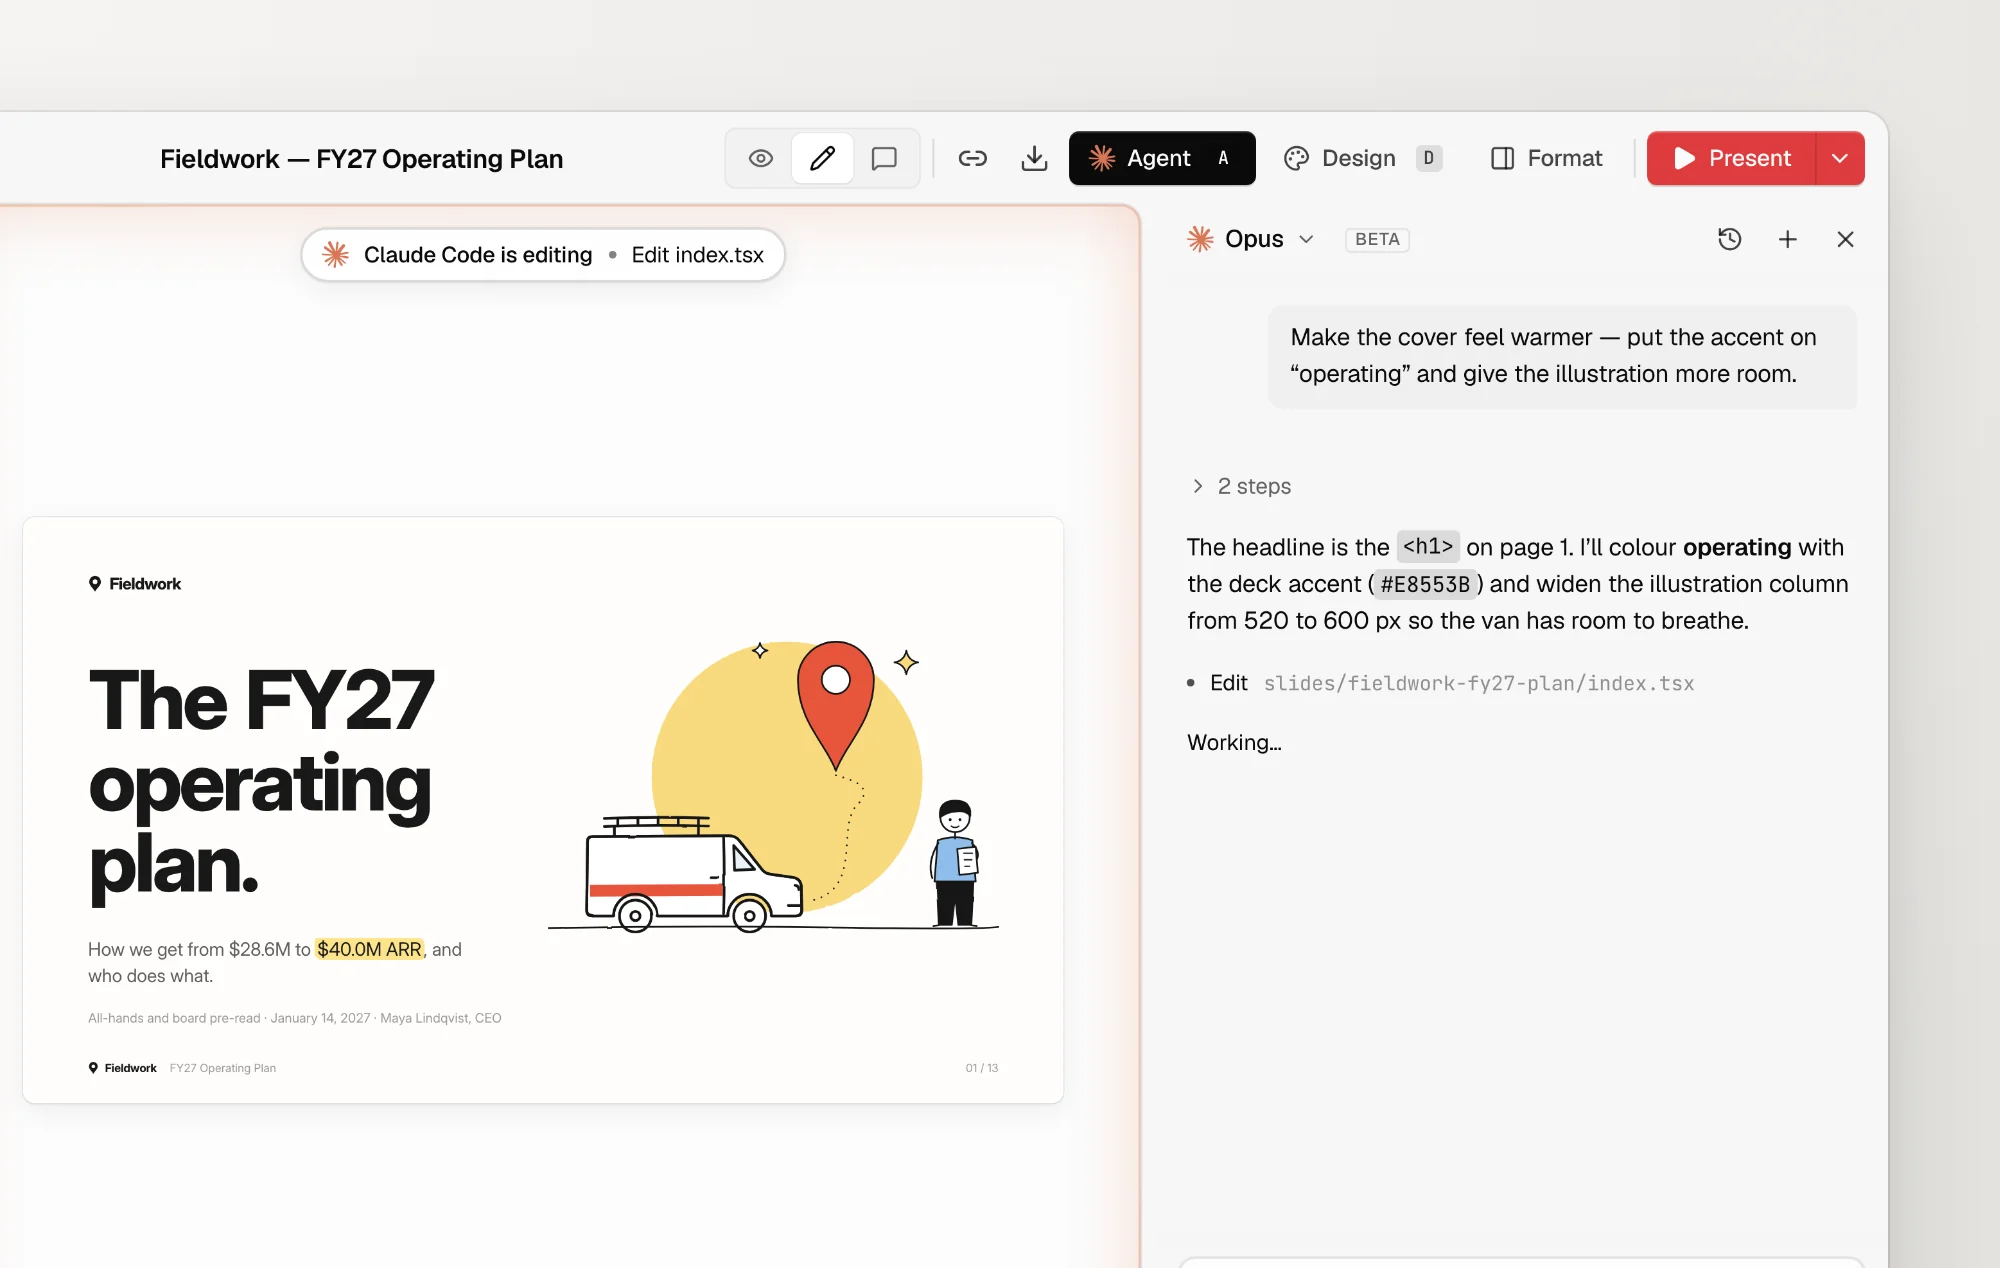Click the Opus sunburst icon
The image size is (2000, 1268).
point(1200,239)
